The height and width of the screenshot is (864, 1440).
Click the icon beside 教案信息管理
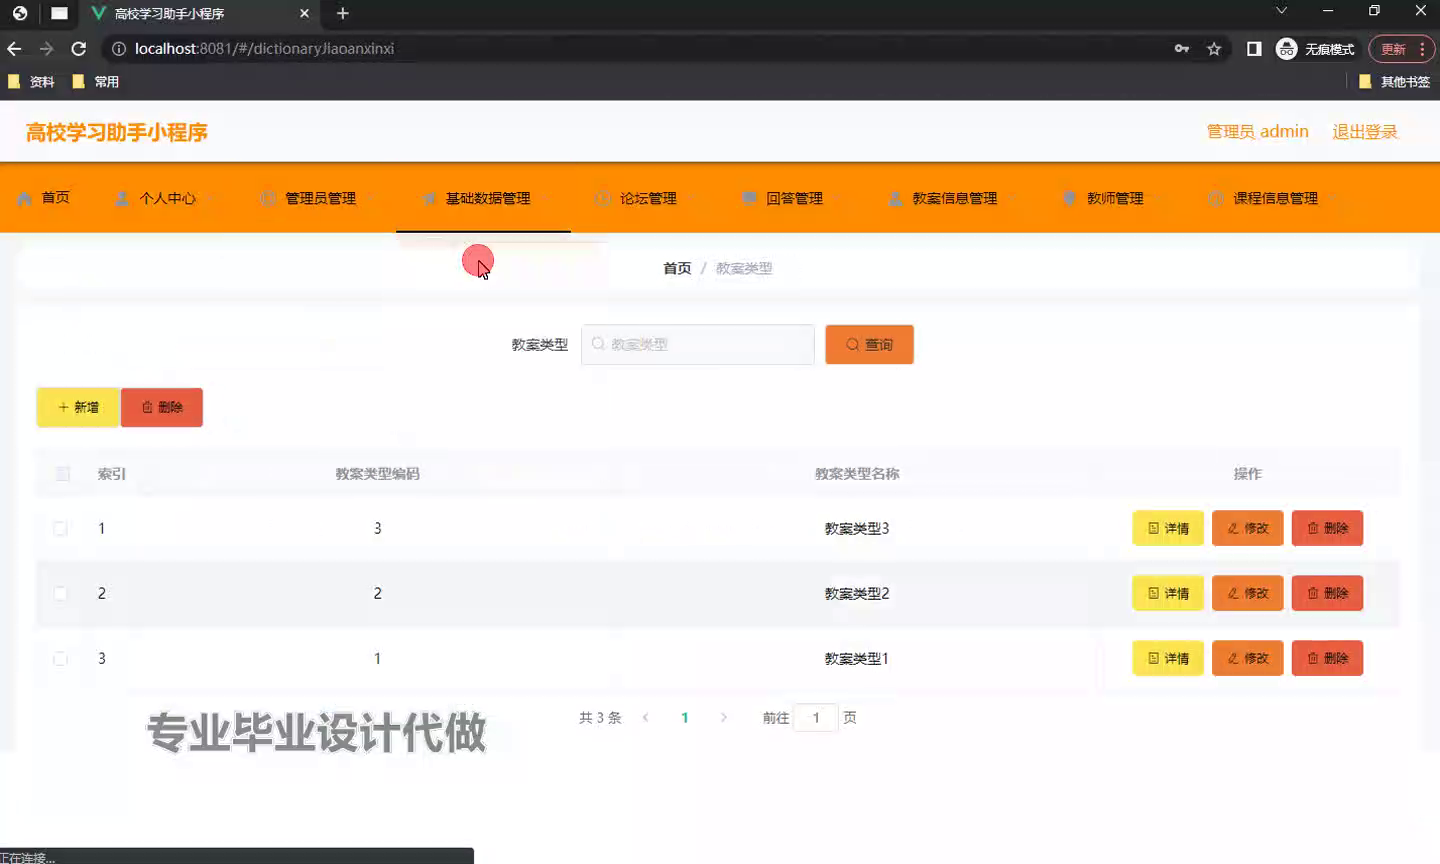coord(895,198)
